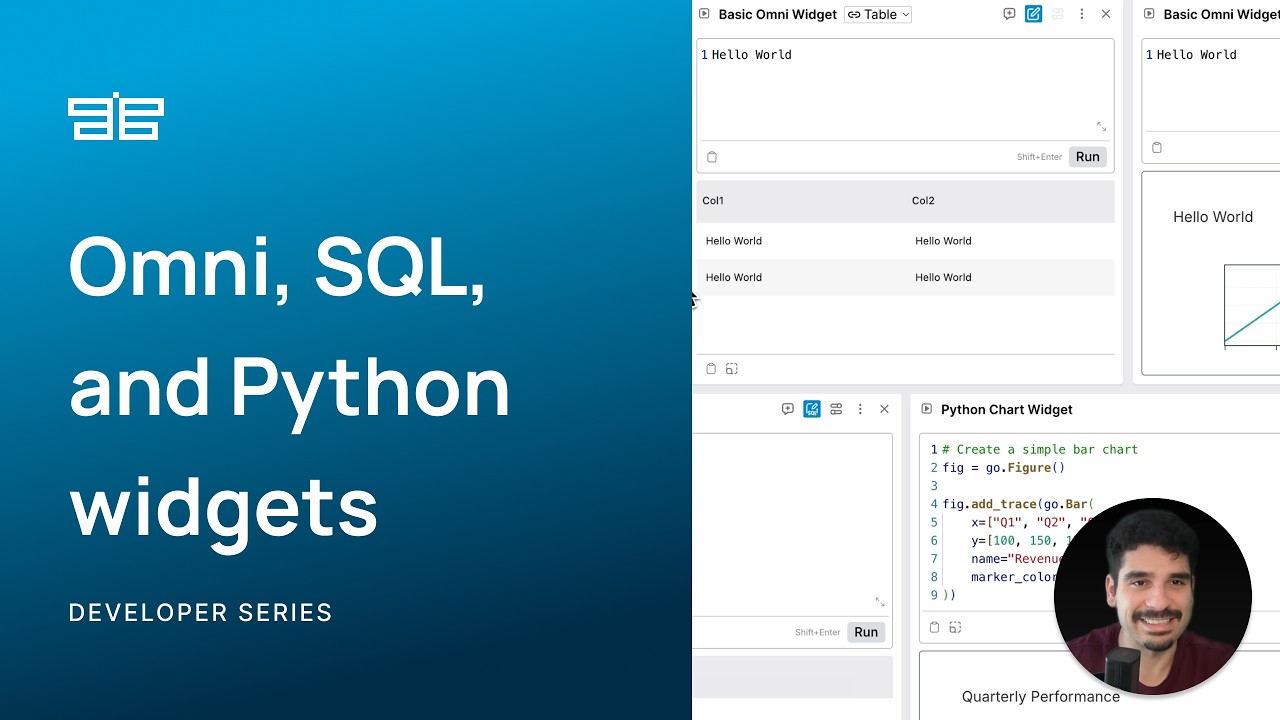Click the presenter webcam thumbnail
The height and width of the screenshot is (720, 1280).
point(1152,596)
